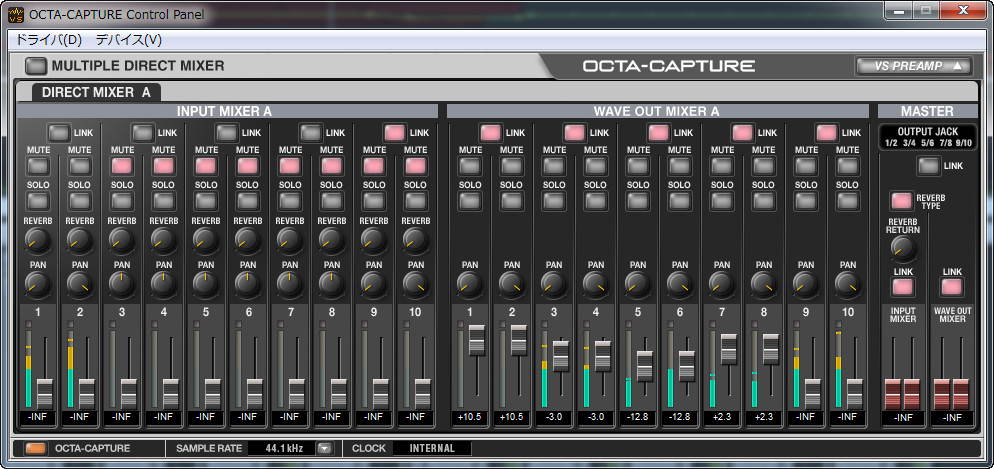Screen dimensions: 994x469
Task: Click the master INPUT MIXER red fader
Action: (903, 394)
